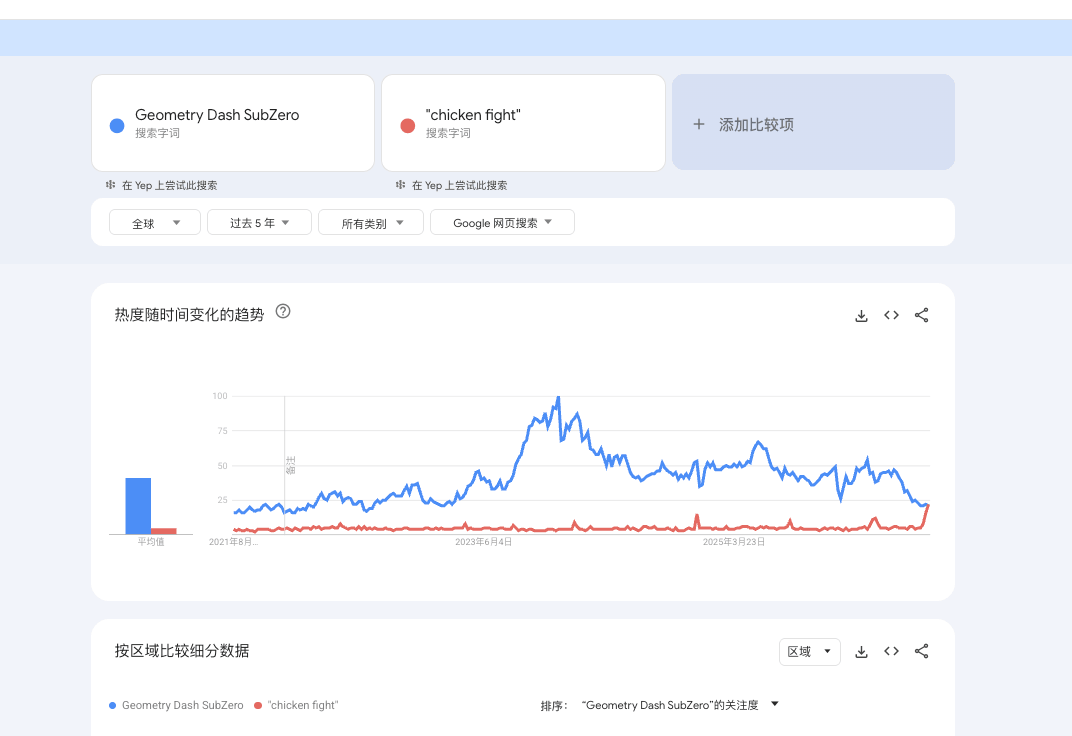1072x736 pixels.
Task: Click the peak at 100 on blue line
Action: 559,397
